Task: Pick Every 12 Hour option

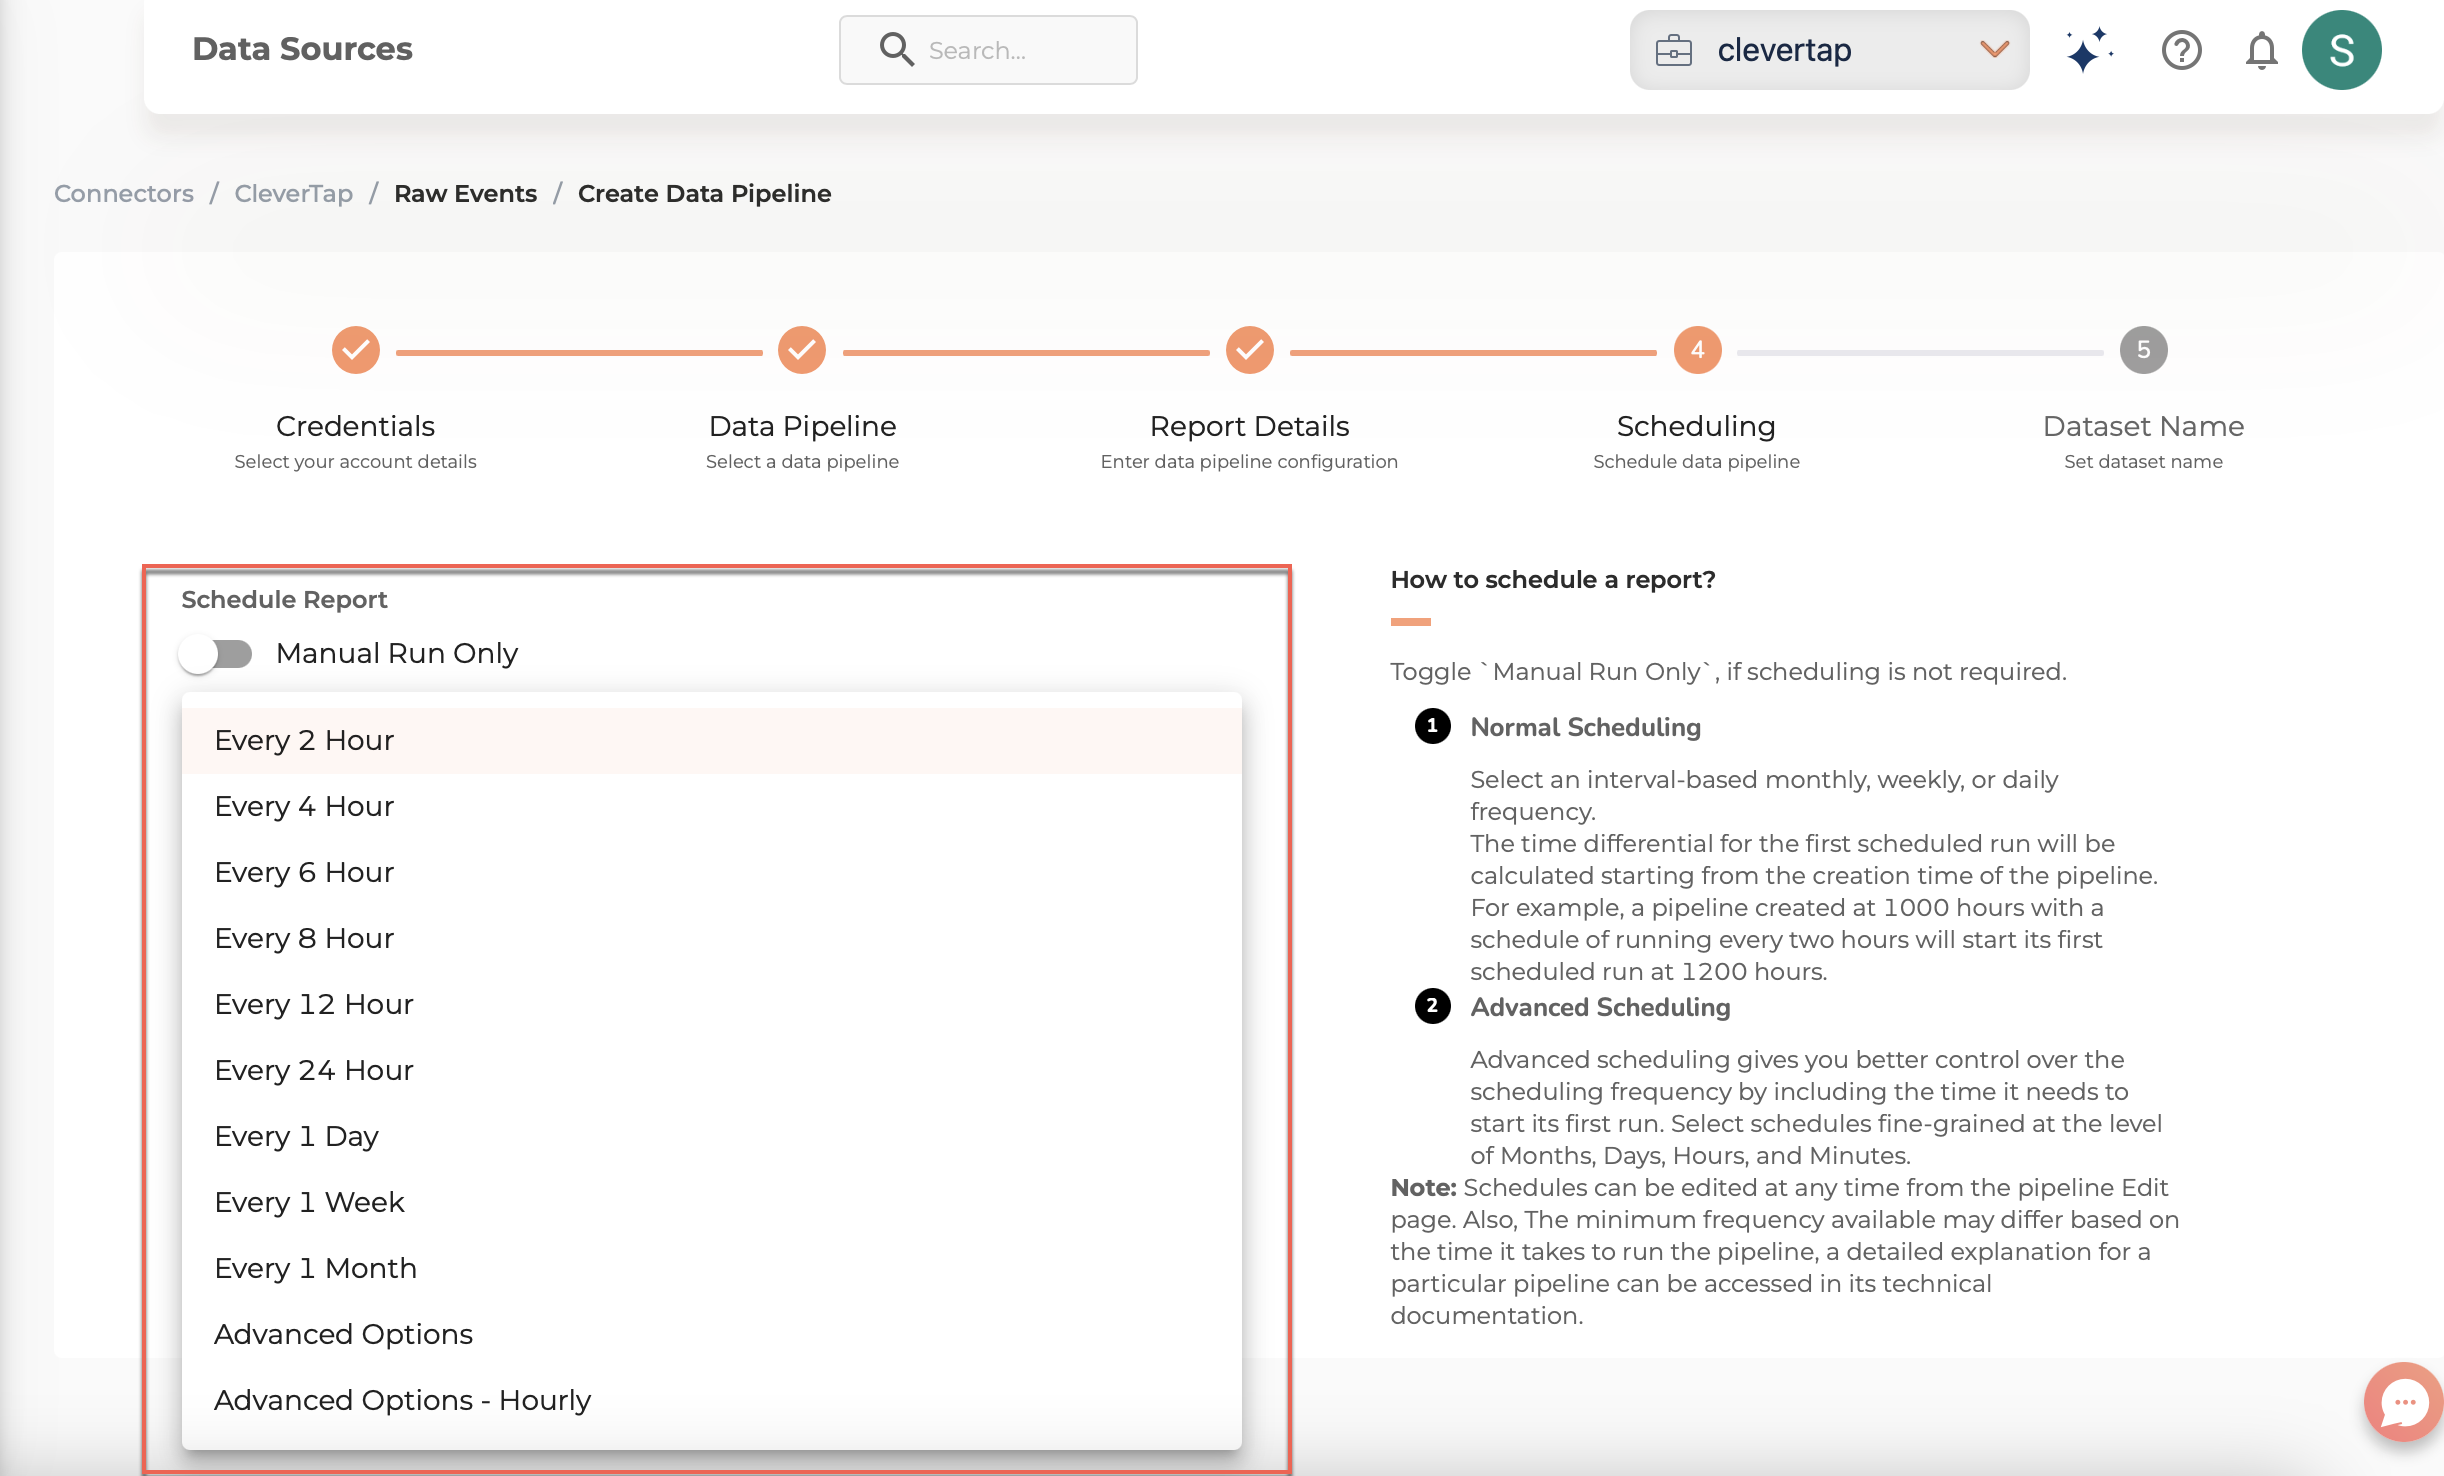Action: coord(314,1004)
